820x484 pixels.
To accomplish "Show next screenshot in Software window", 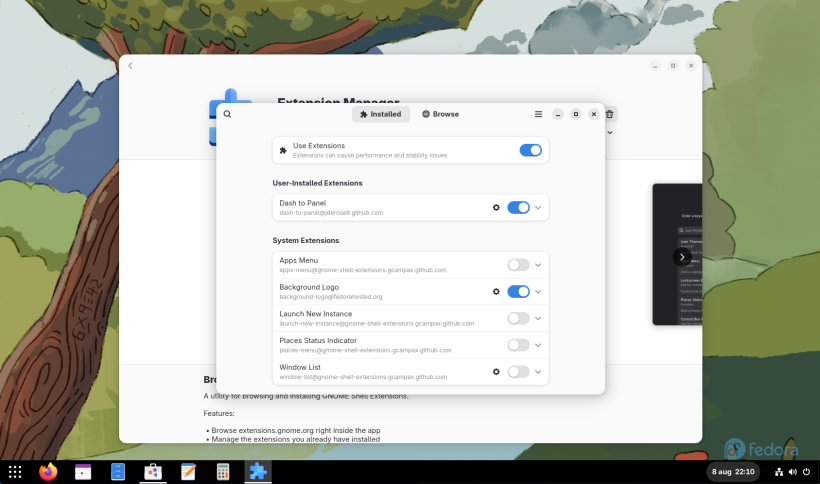I will point(682,257).
